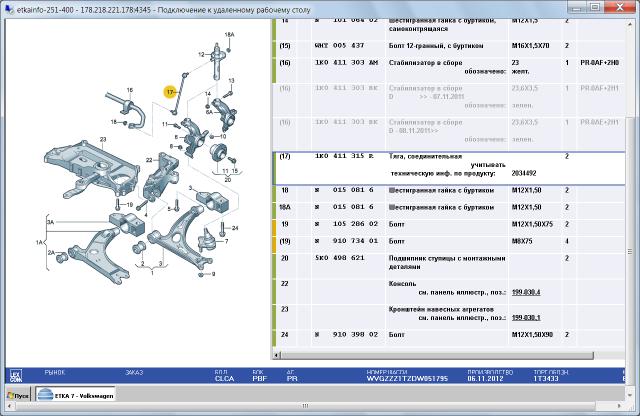Click right arrow of remote desktop scrollbar
Screen dimensions: 640x416
620,406
